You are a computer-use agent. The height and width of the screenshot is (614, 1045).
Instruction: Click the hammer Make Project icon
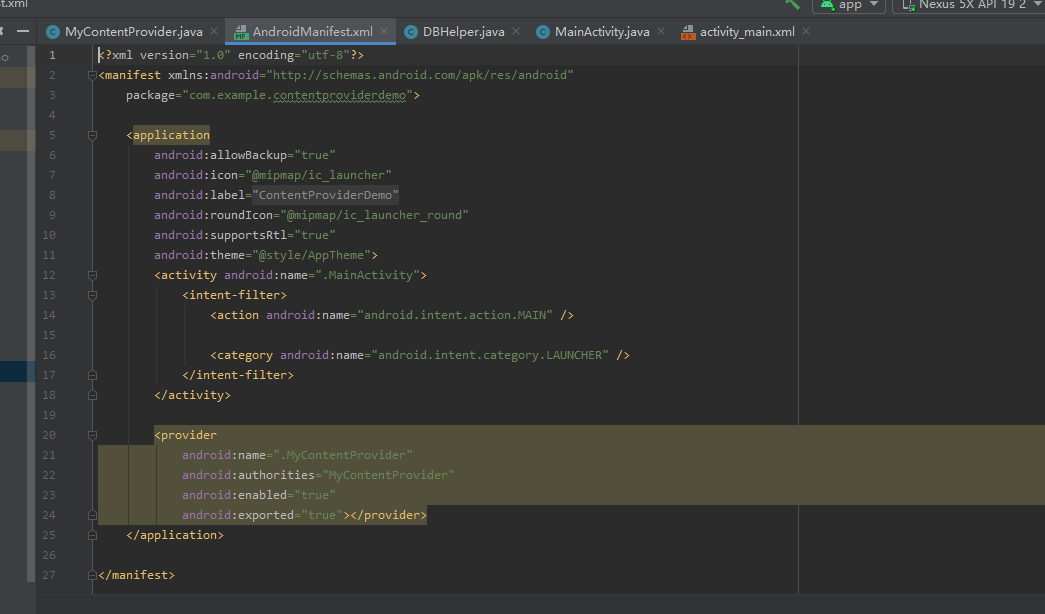pyautogui.click(x=792, y=4)
